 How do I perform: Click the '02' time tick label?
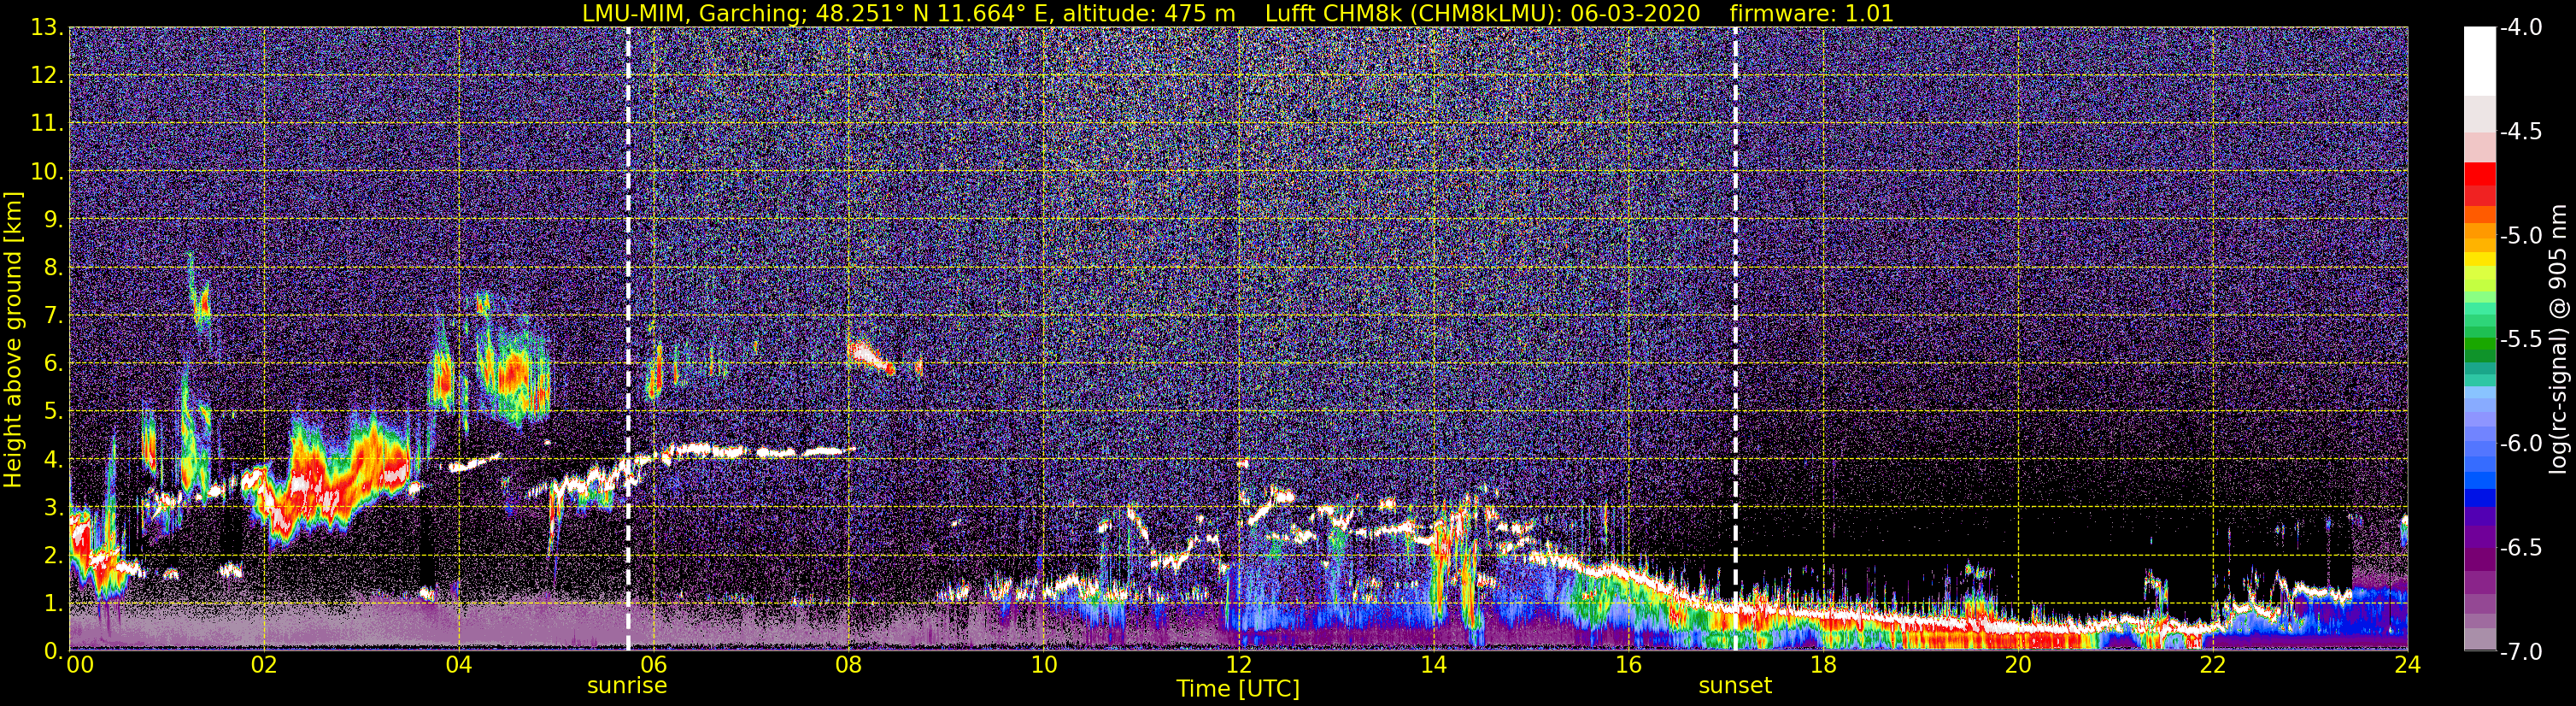click(x=264, y=665)
